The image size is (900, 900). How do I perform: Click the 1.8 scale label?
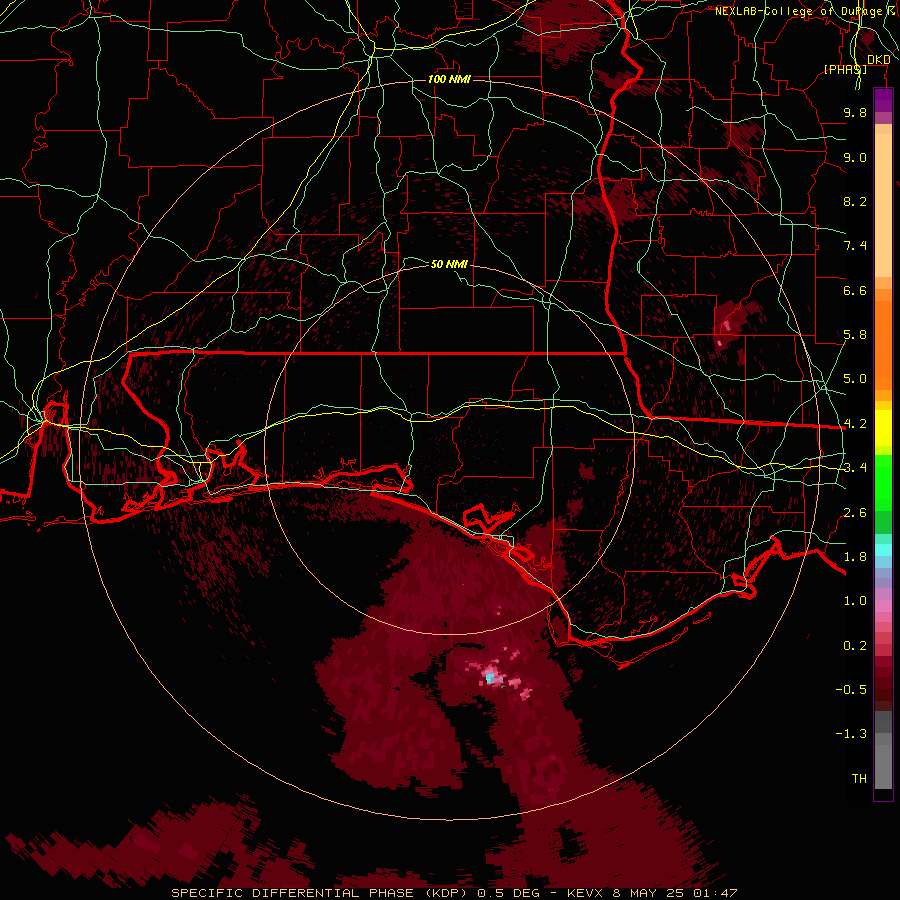click(855, 557)
